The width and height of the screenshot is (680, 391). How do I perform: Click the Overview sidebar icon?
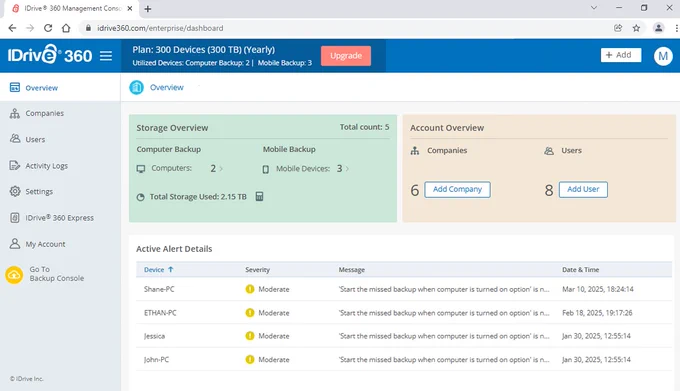(x=15, y=88)
